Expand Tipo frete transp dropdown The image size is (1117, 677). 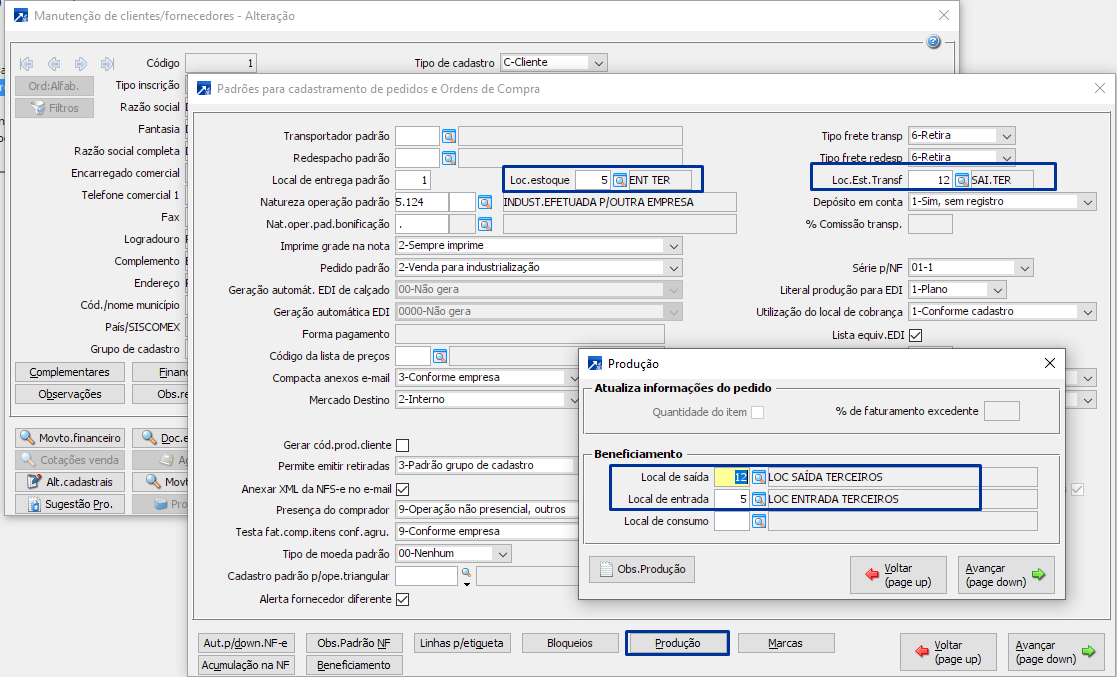(x=1006, y=136)
